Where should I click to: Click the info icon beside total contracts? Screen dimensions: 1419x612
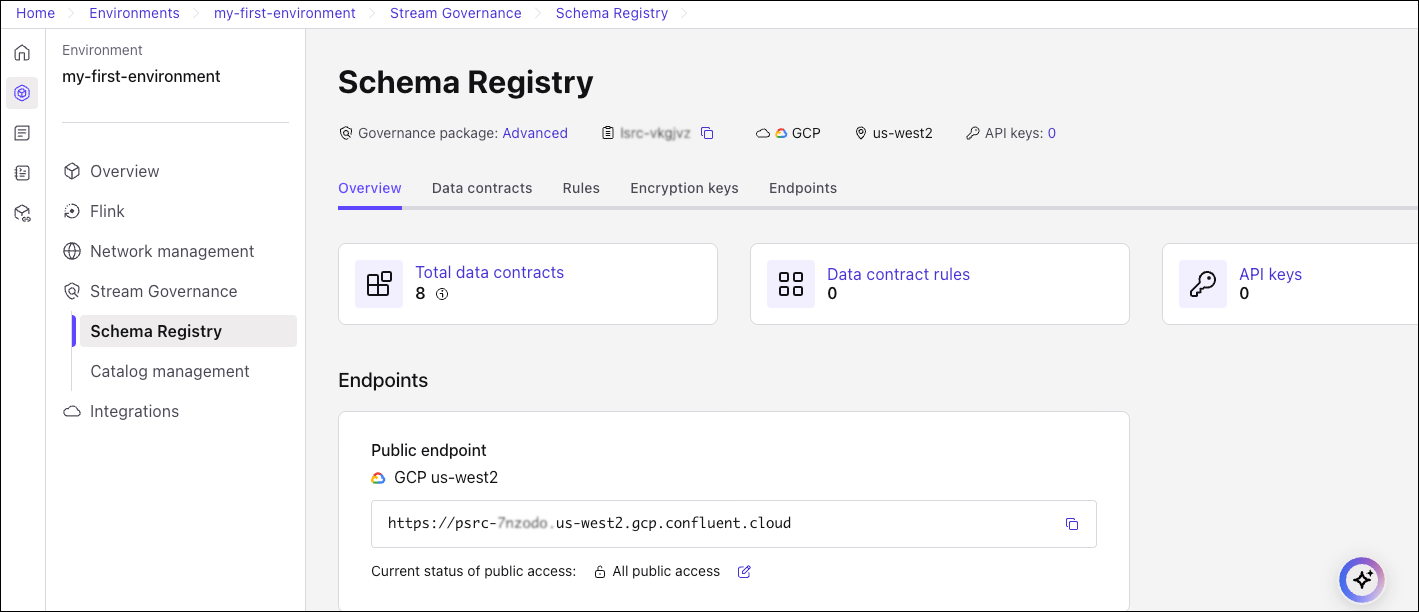coord(442,294)
